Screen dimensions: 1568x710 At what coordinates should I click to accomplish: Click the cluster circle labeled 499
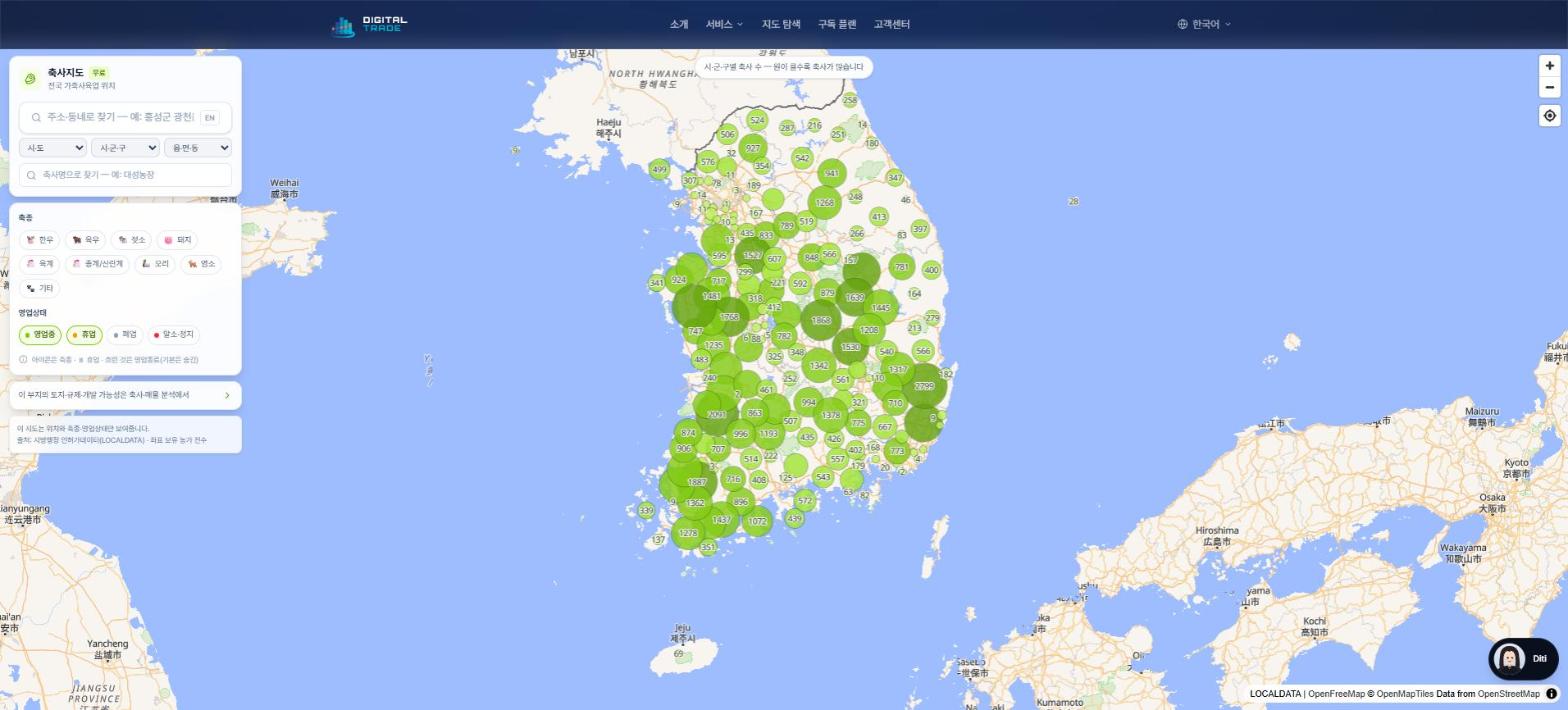pos(659,170)
